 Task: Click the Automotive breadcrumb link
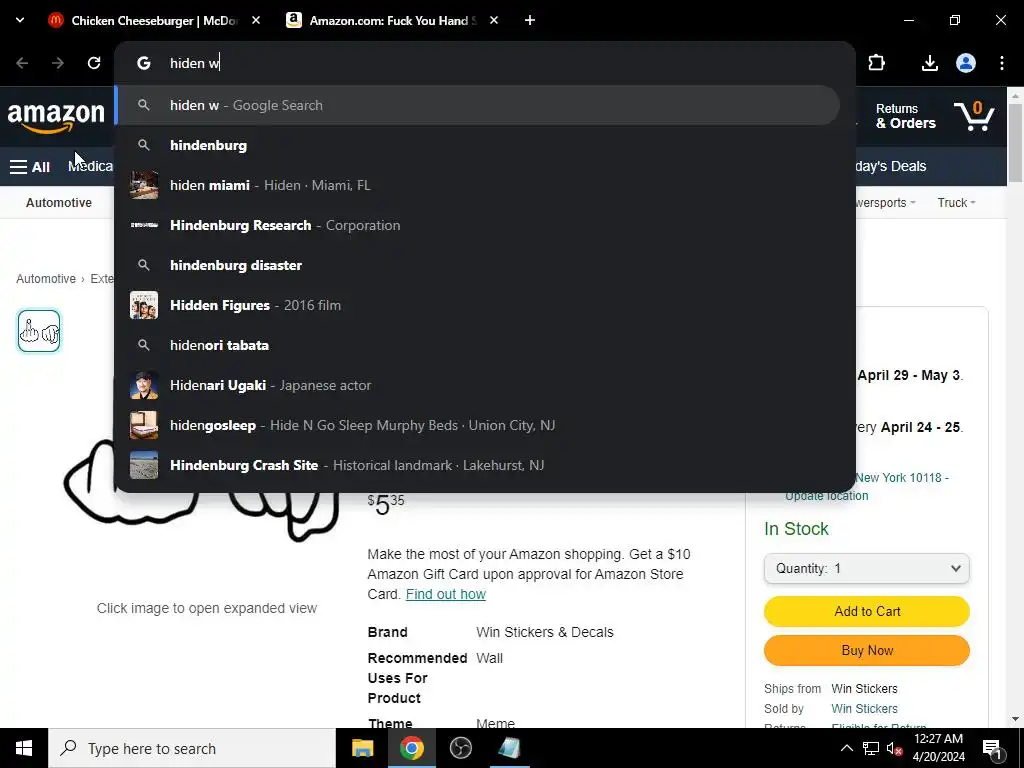46,279
